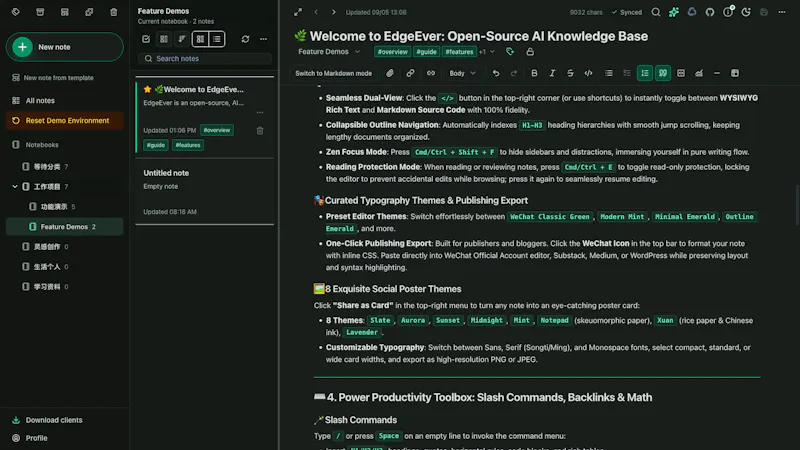Screen dimensions: 800x450
Task: Click the plugins puzzle icon in sidebar header
Action: (x=89, y=12)
